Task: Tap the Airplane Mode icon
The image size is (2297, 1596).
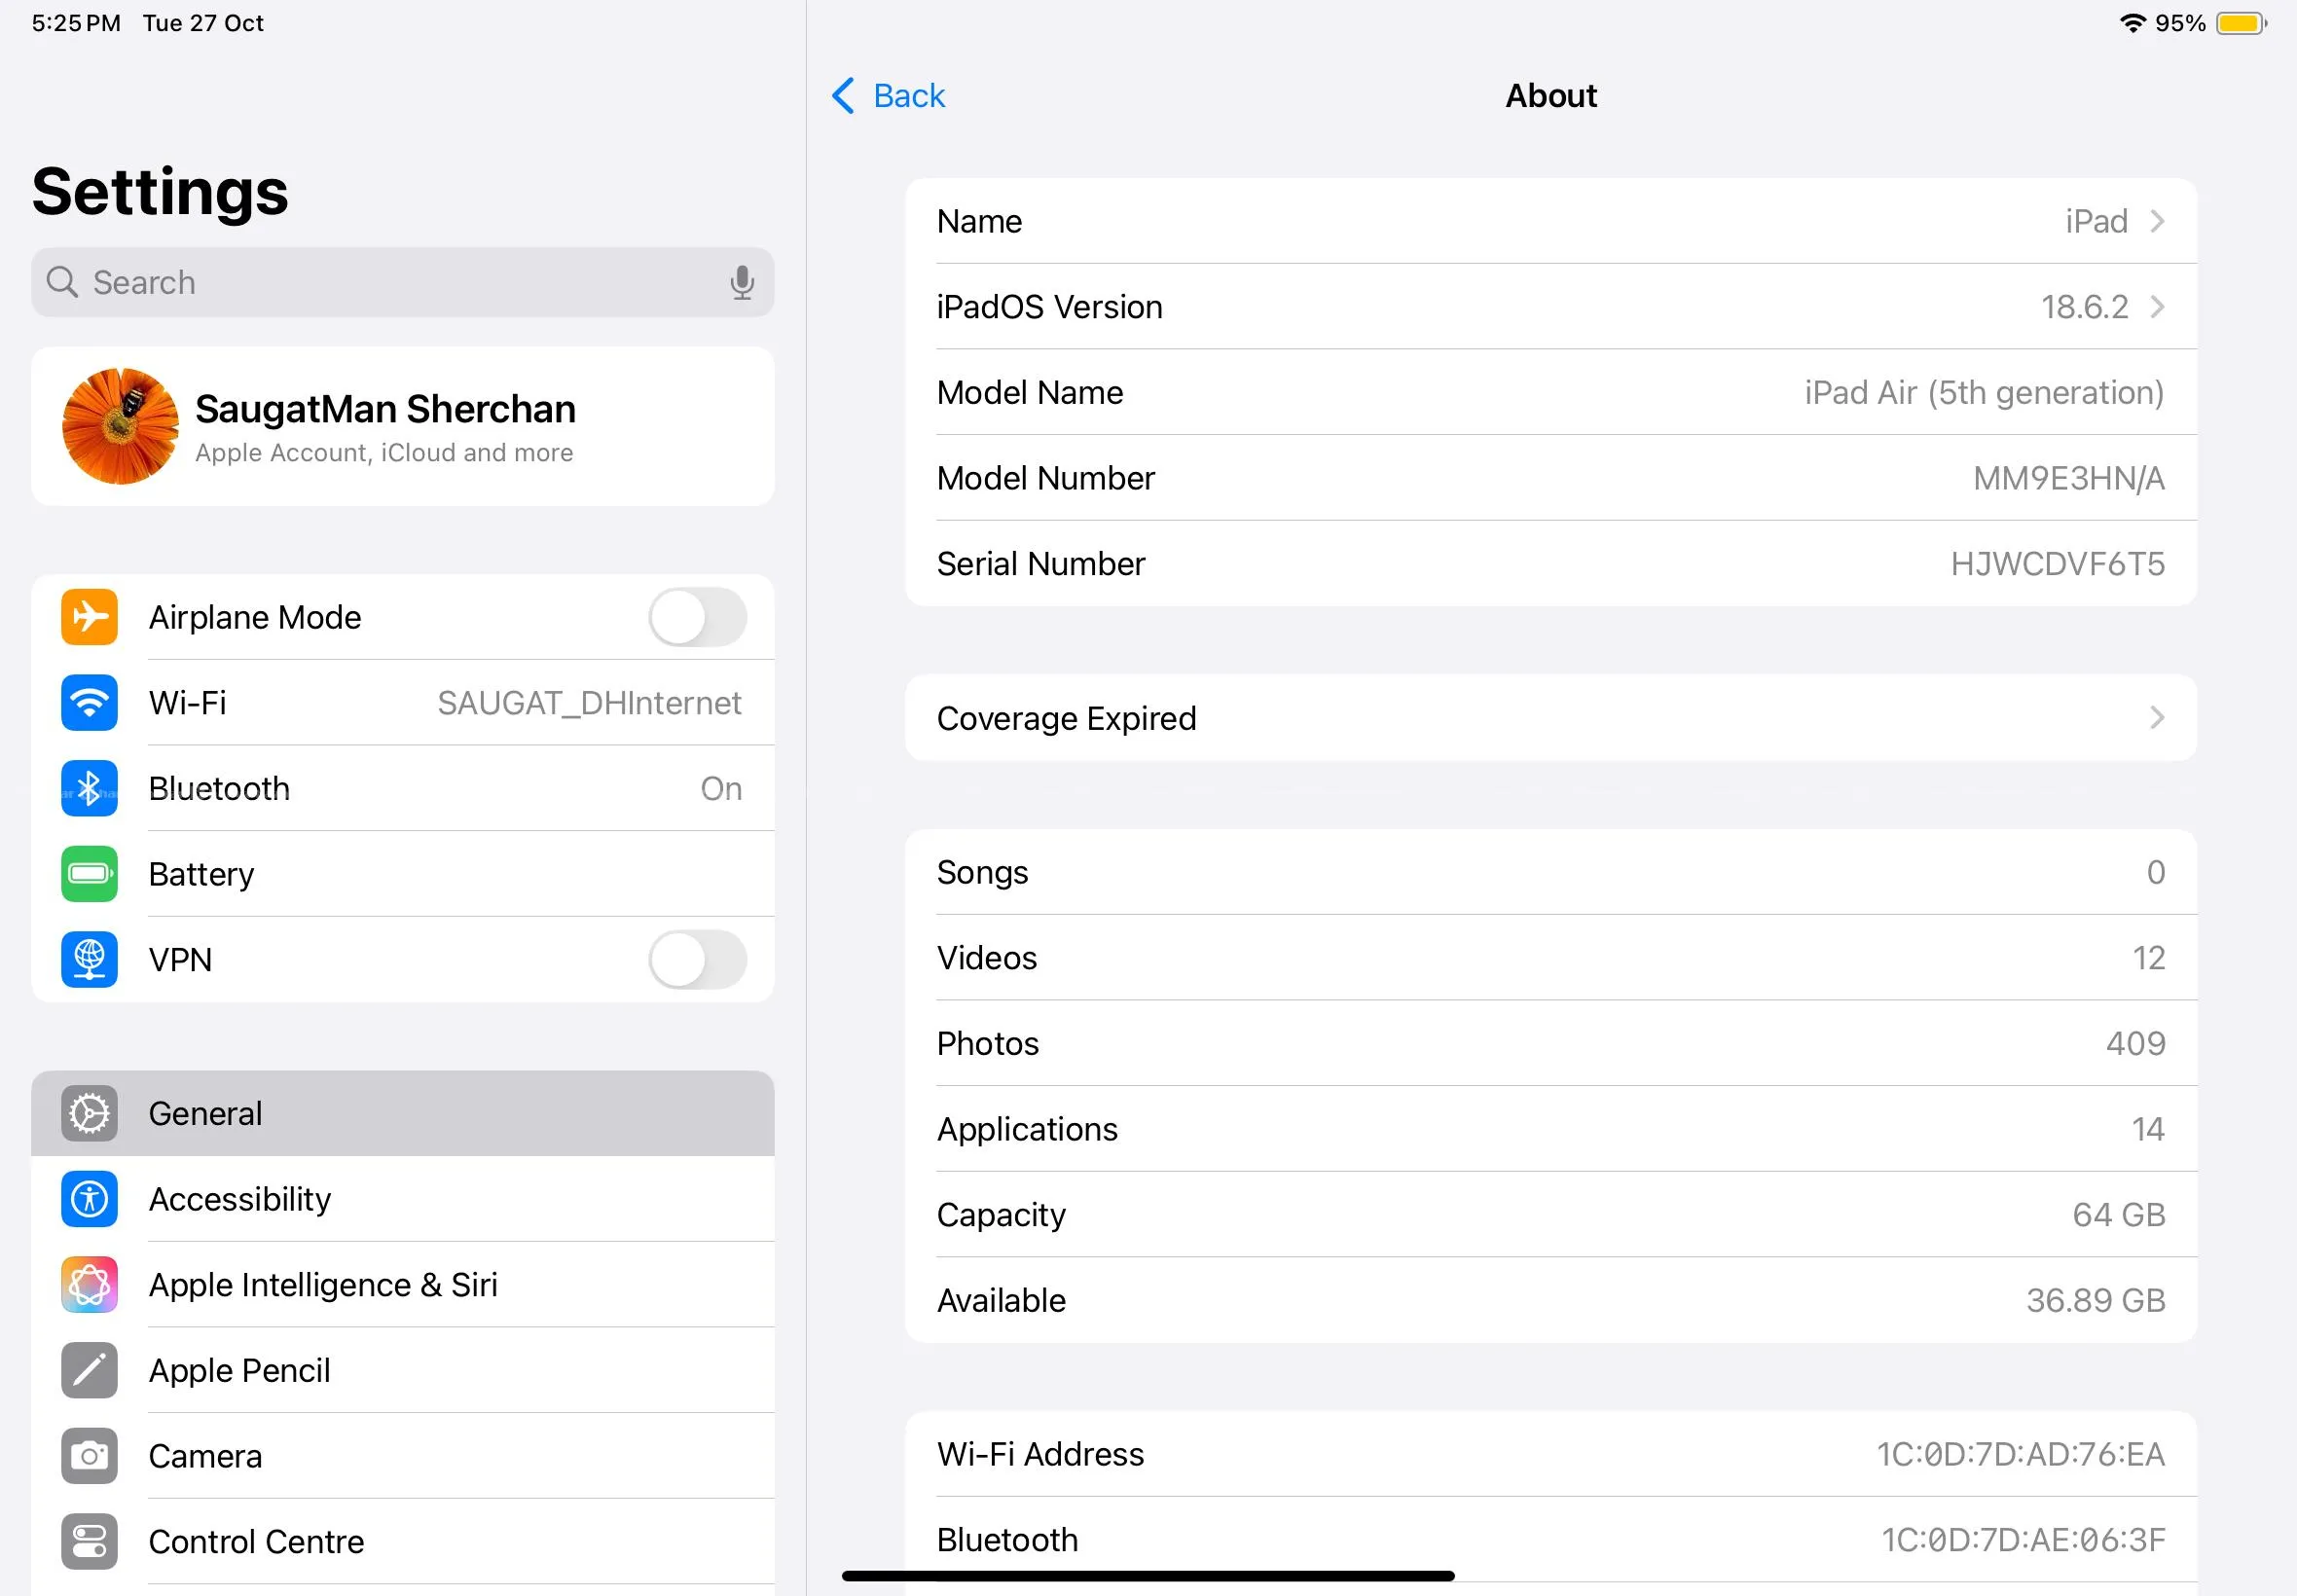Action: tap(89, 617)
